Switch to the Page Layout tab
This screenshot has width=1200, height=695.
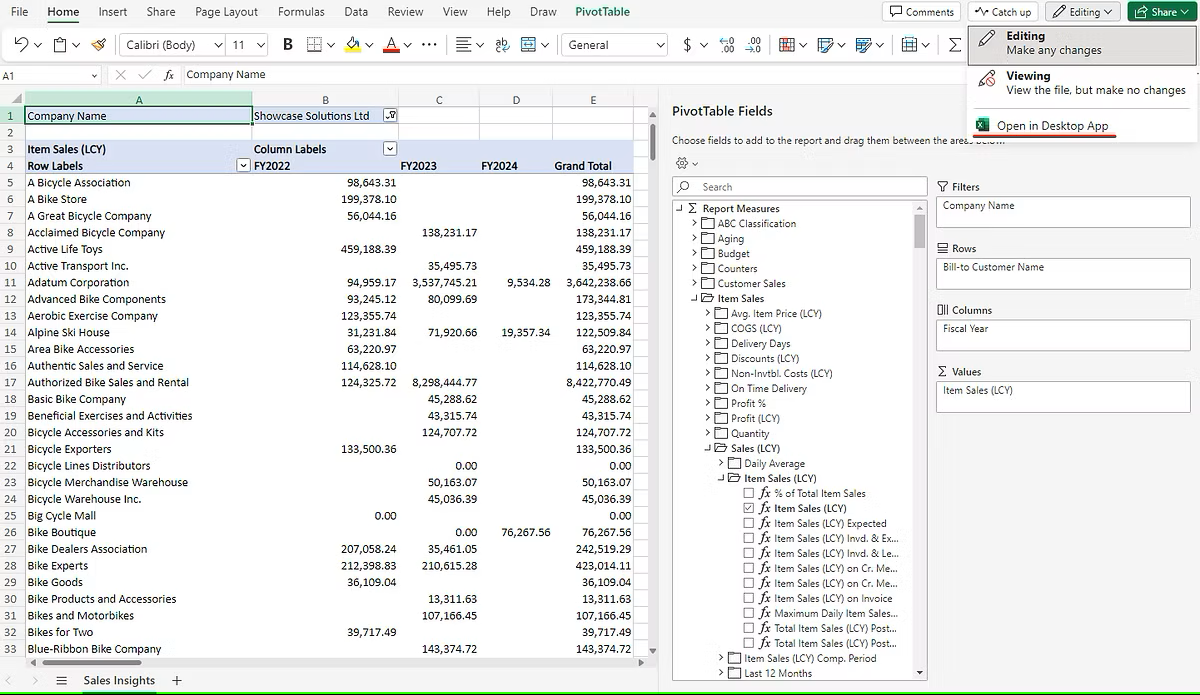(x=226, y=12)
